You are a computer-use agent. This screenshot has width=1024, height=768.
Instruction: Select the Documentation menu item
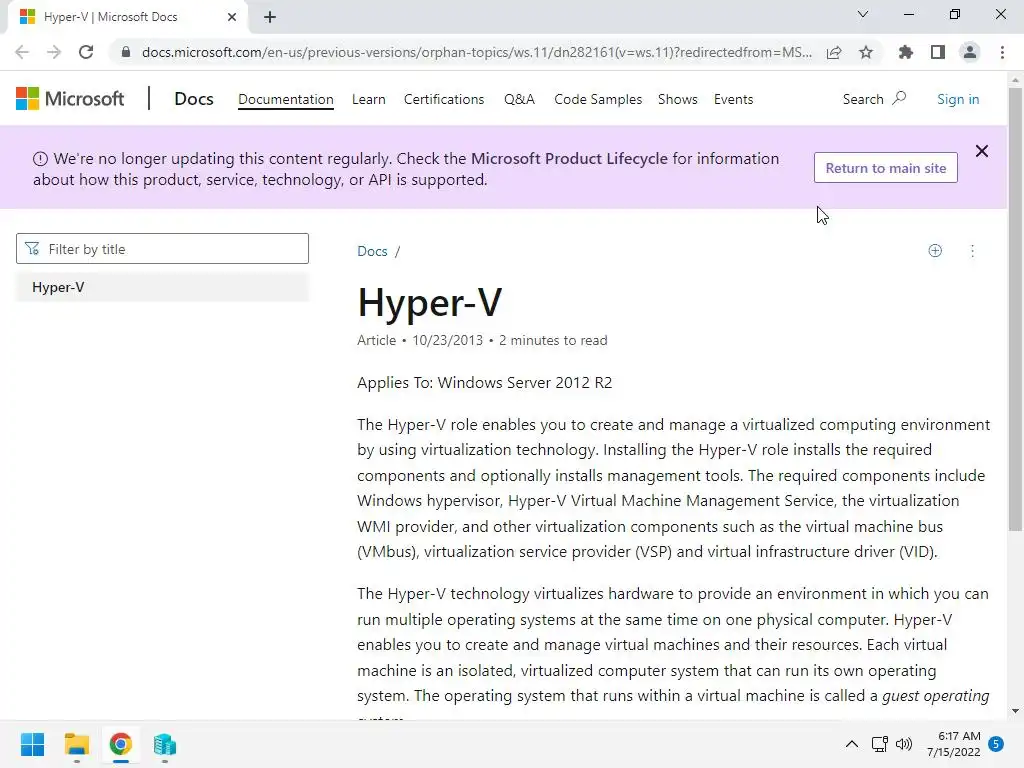click(285, 99)
